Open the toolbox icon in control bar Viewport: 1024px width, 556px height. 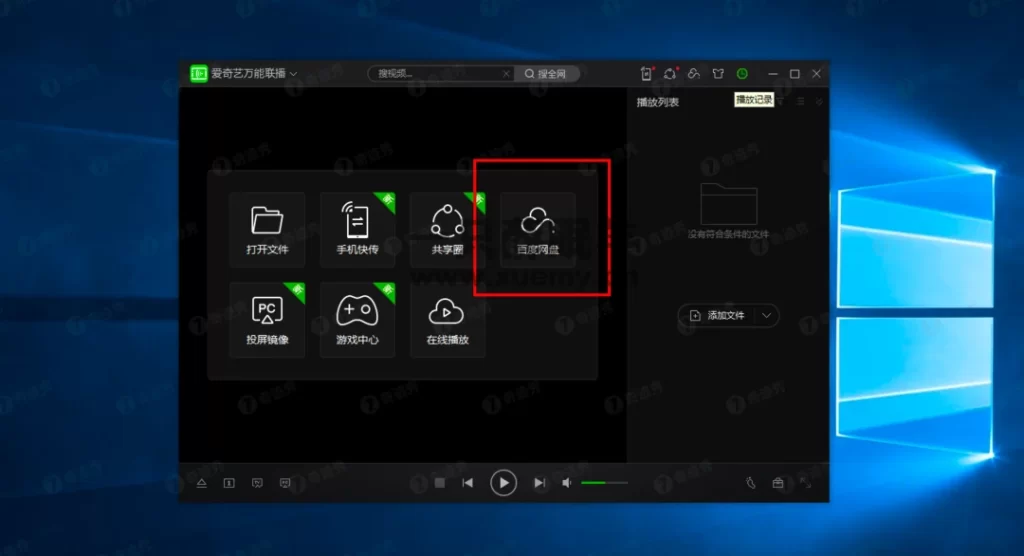click(778, 483)
